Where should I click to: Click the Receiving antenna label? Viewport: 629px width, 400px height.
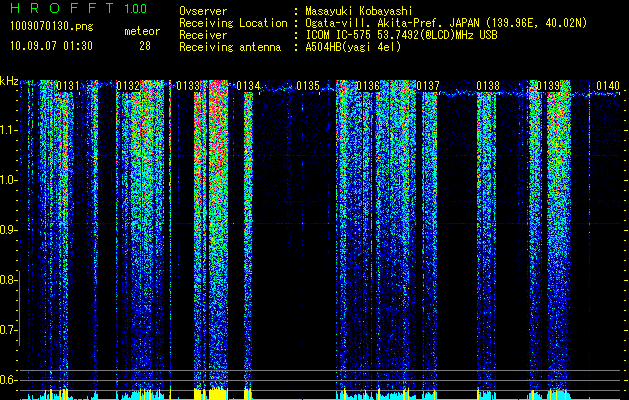[230, 47]
